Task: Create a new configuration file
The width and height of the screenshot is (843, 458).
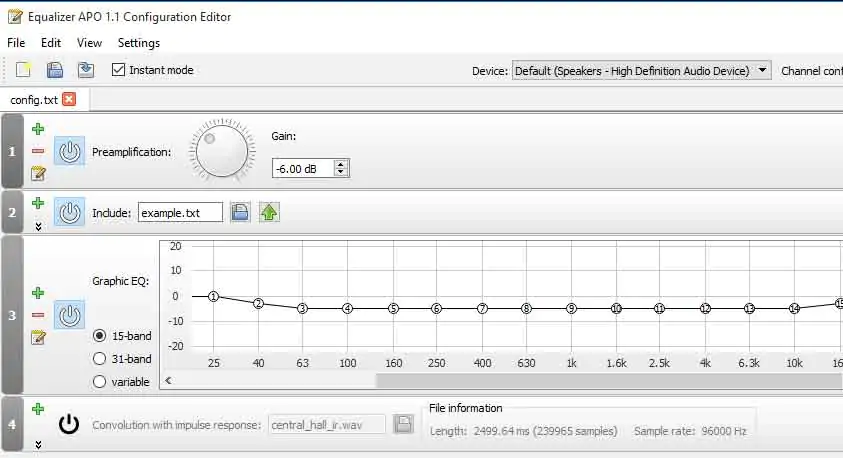Action: (23, 70)
